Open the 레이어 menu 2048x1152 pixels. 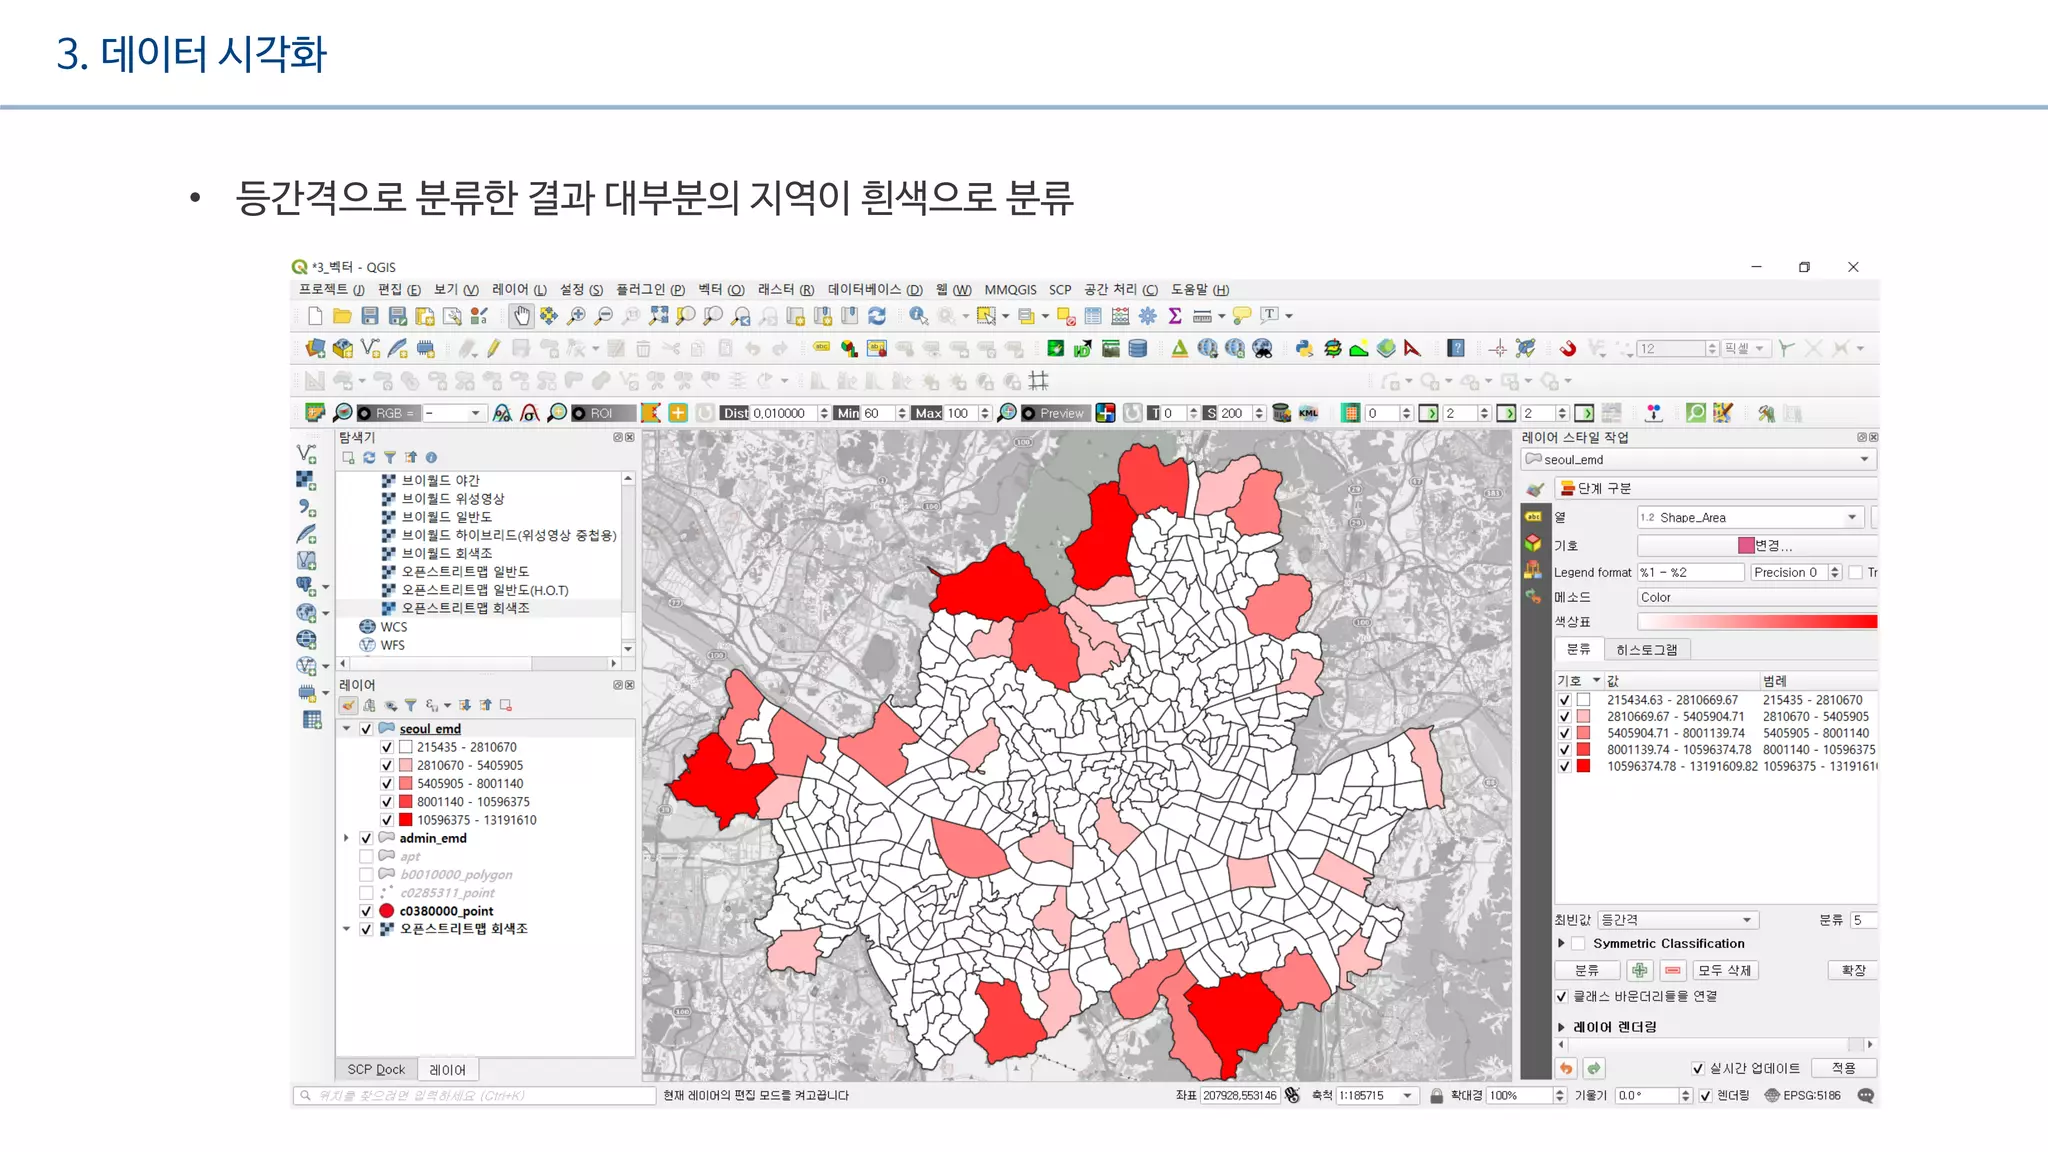point(519,290)
